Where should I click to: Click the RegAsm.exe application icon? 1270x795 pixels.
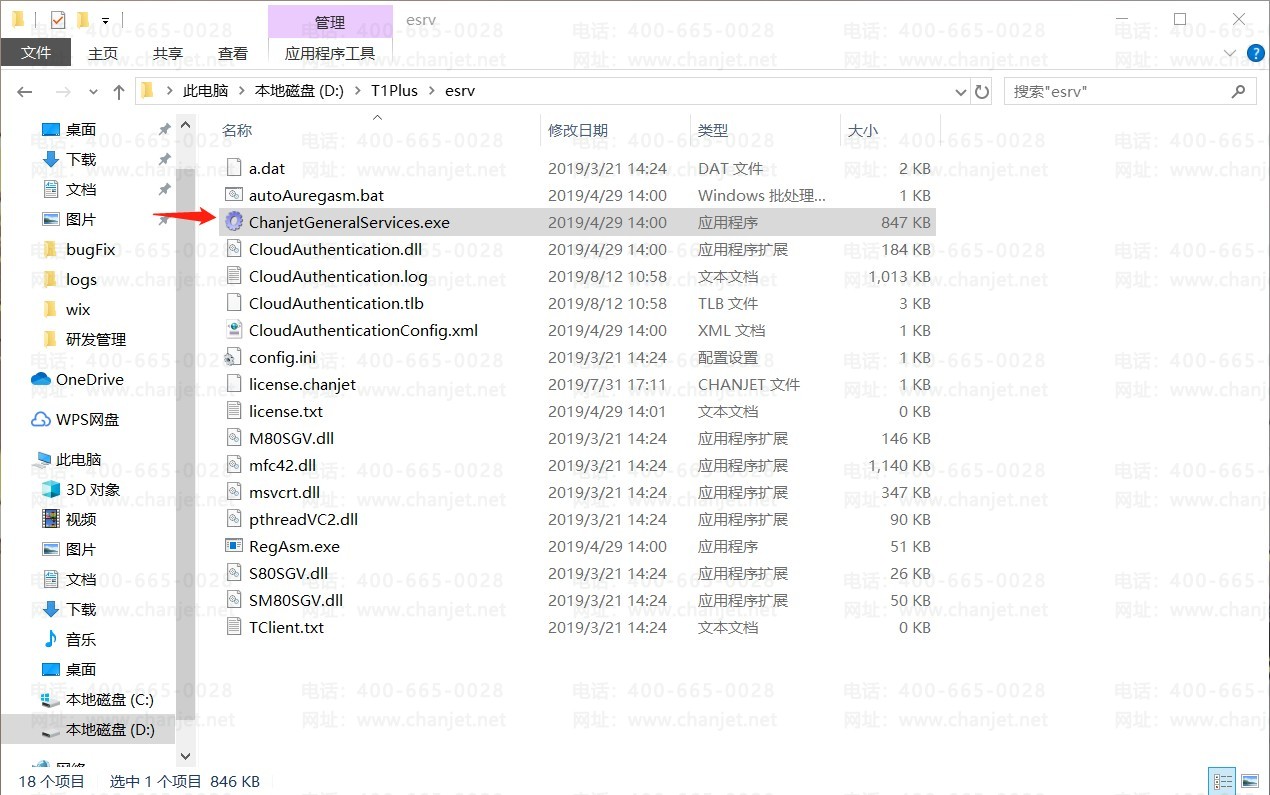(234, 546)
